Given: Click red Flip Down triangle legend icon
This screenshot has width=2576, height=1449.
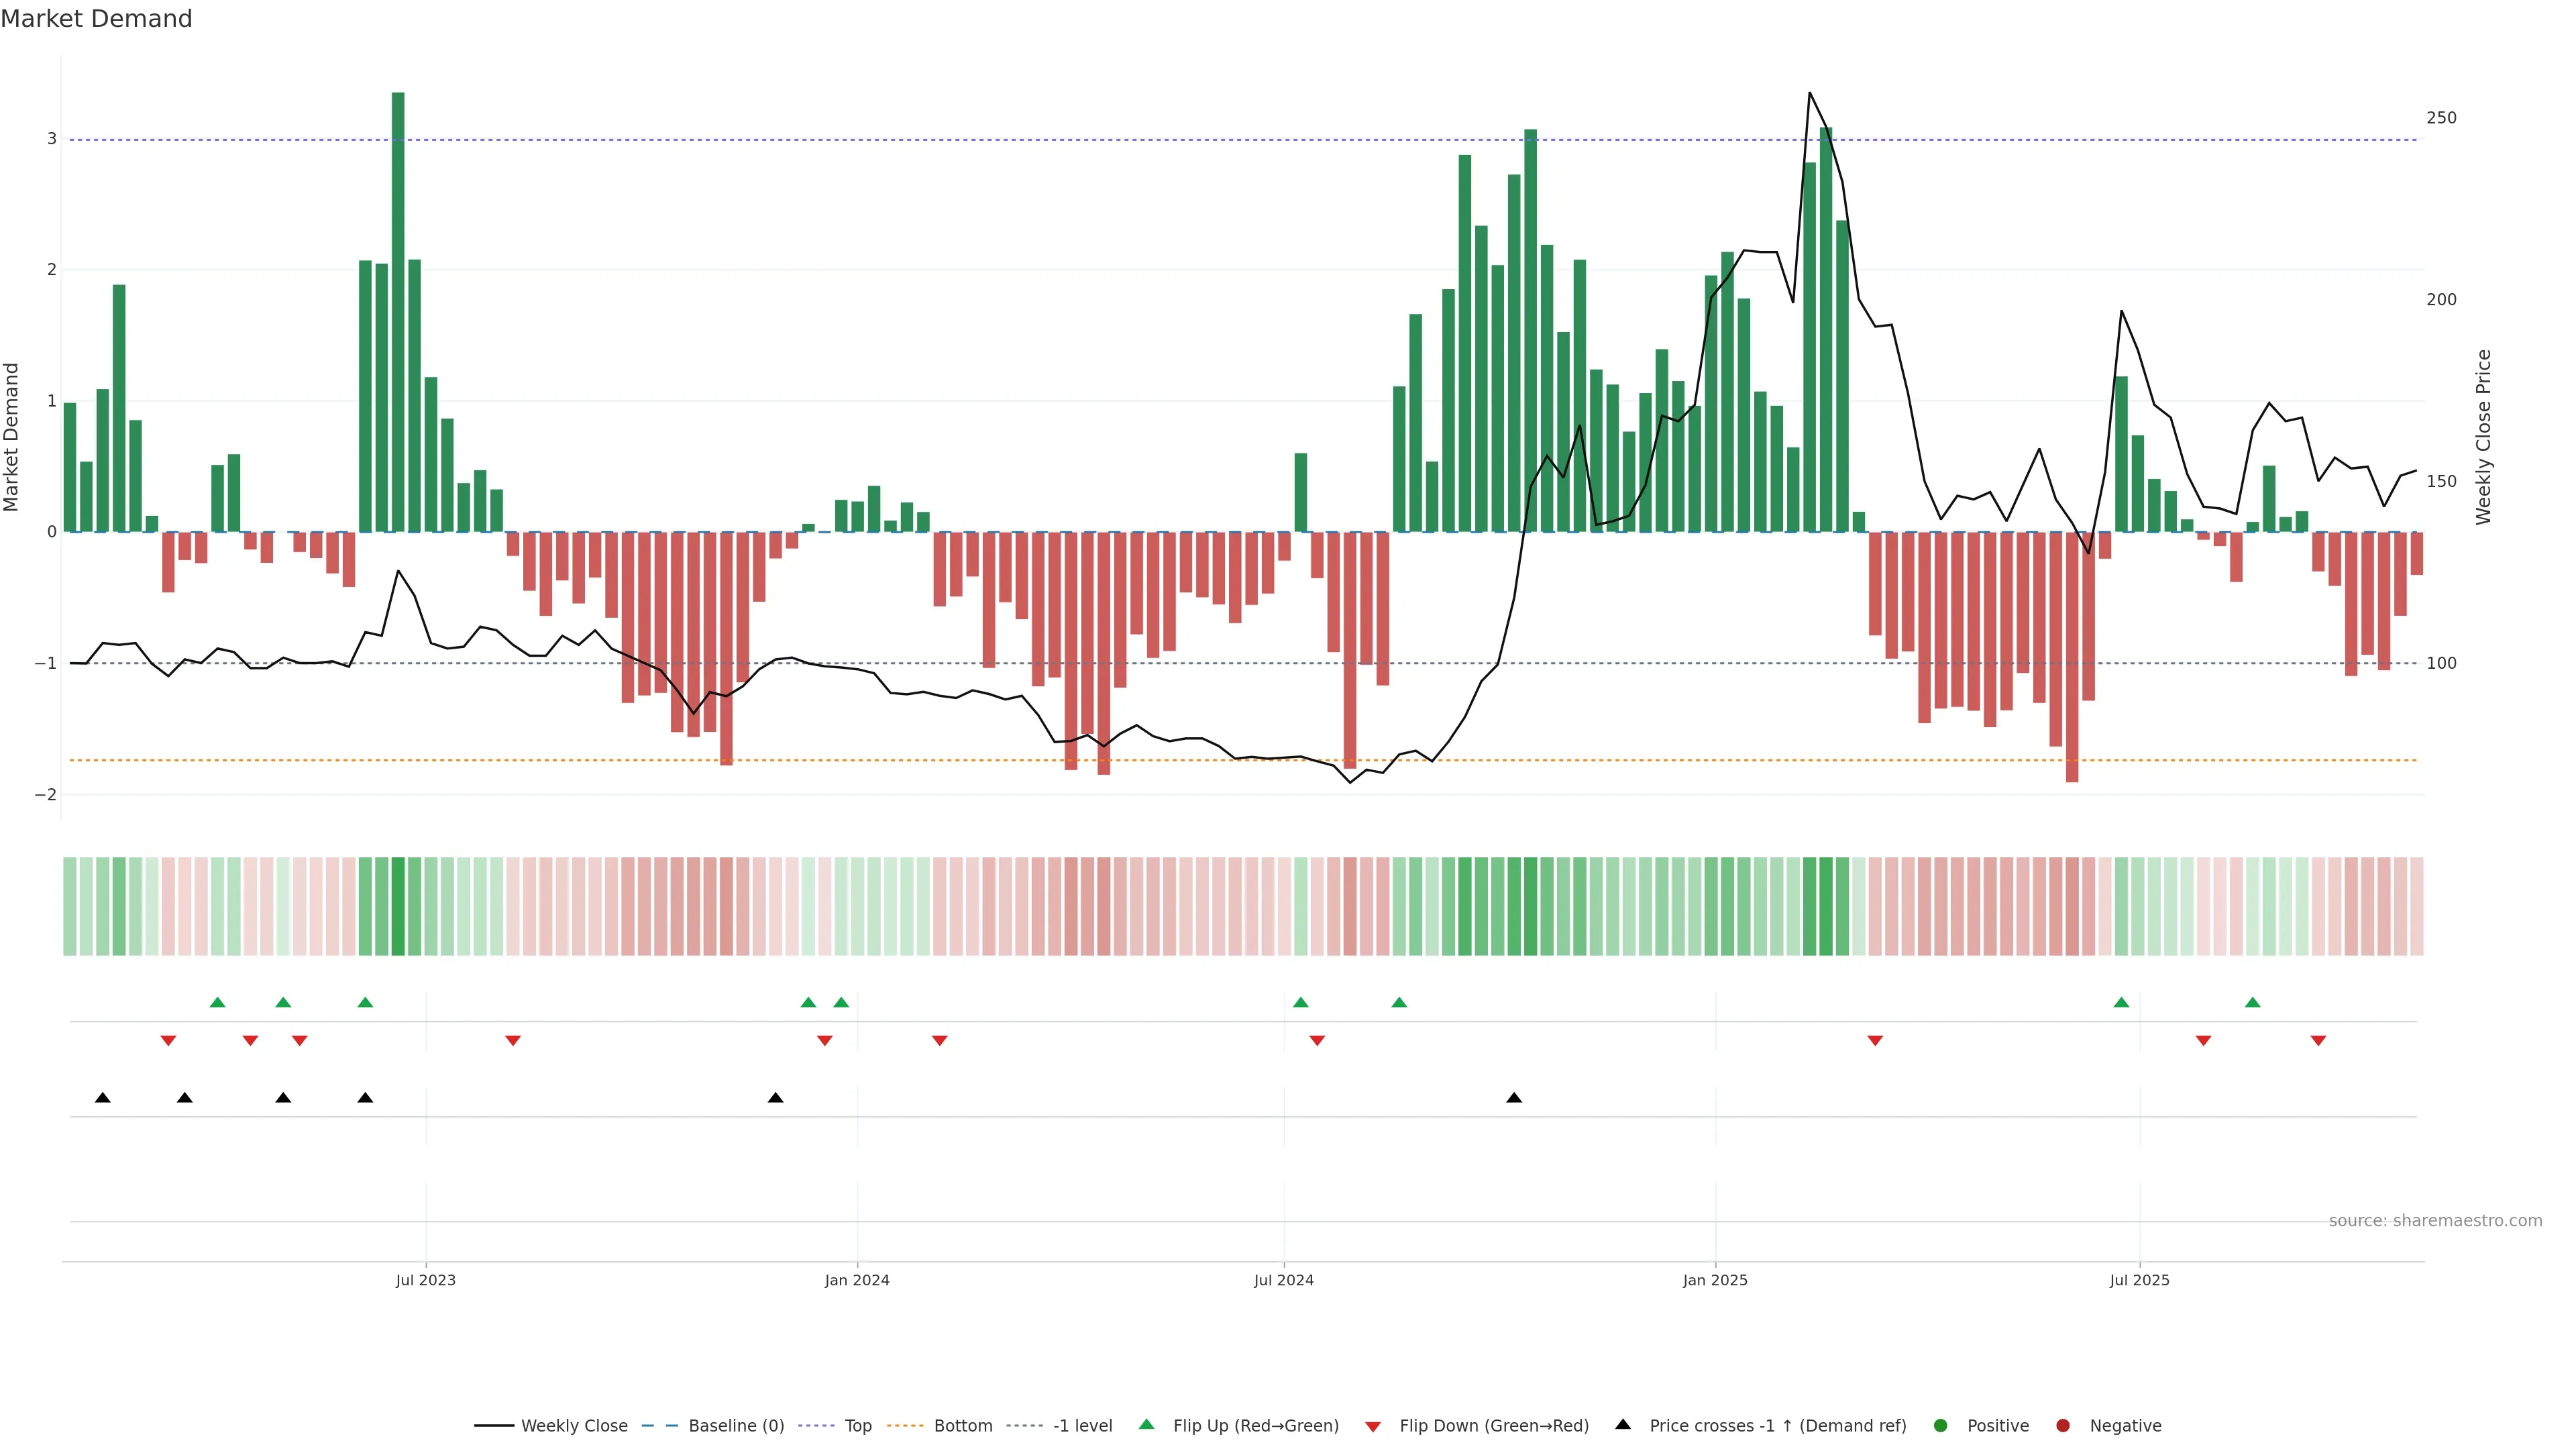Looking at the screenshot, I should click(1373, 1426).
